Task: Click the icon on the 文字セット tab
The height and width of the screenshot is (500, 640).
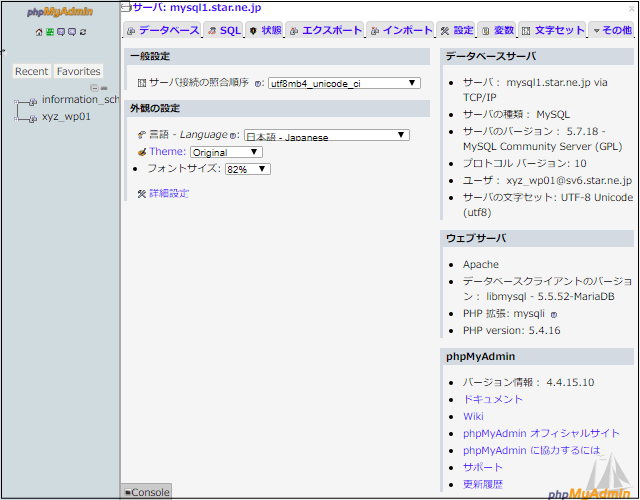Action: point(526,31)
